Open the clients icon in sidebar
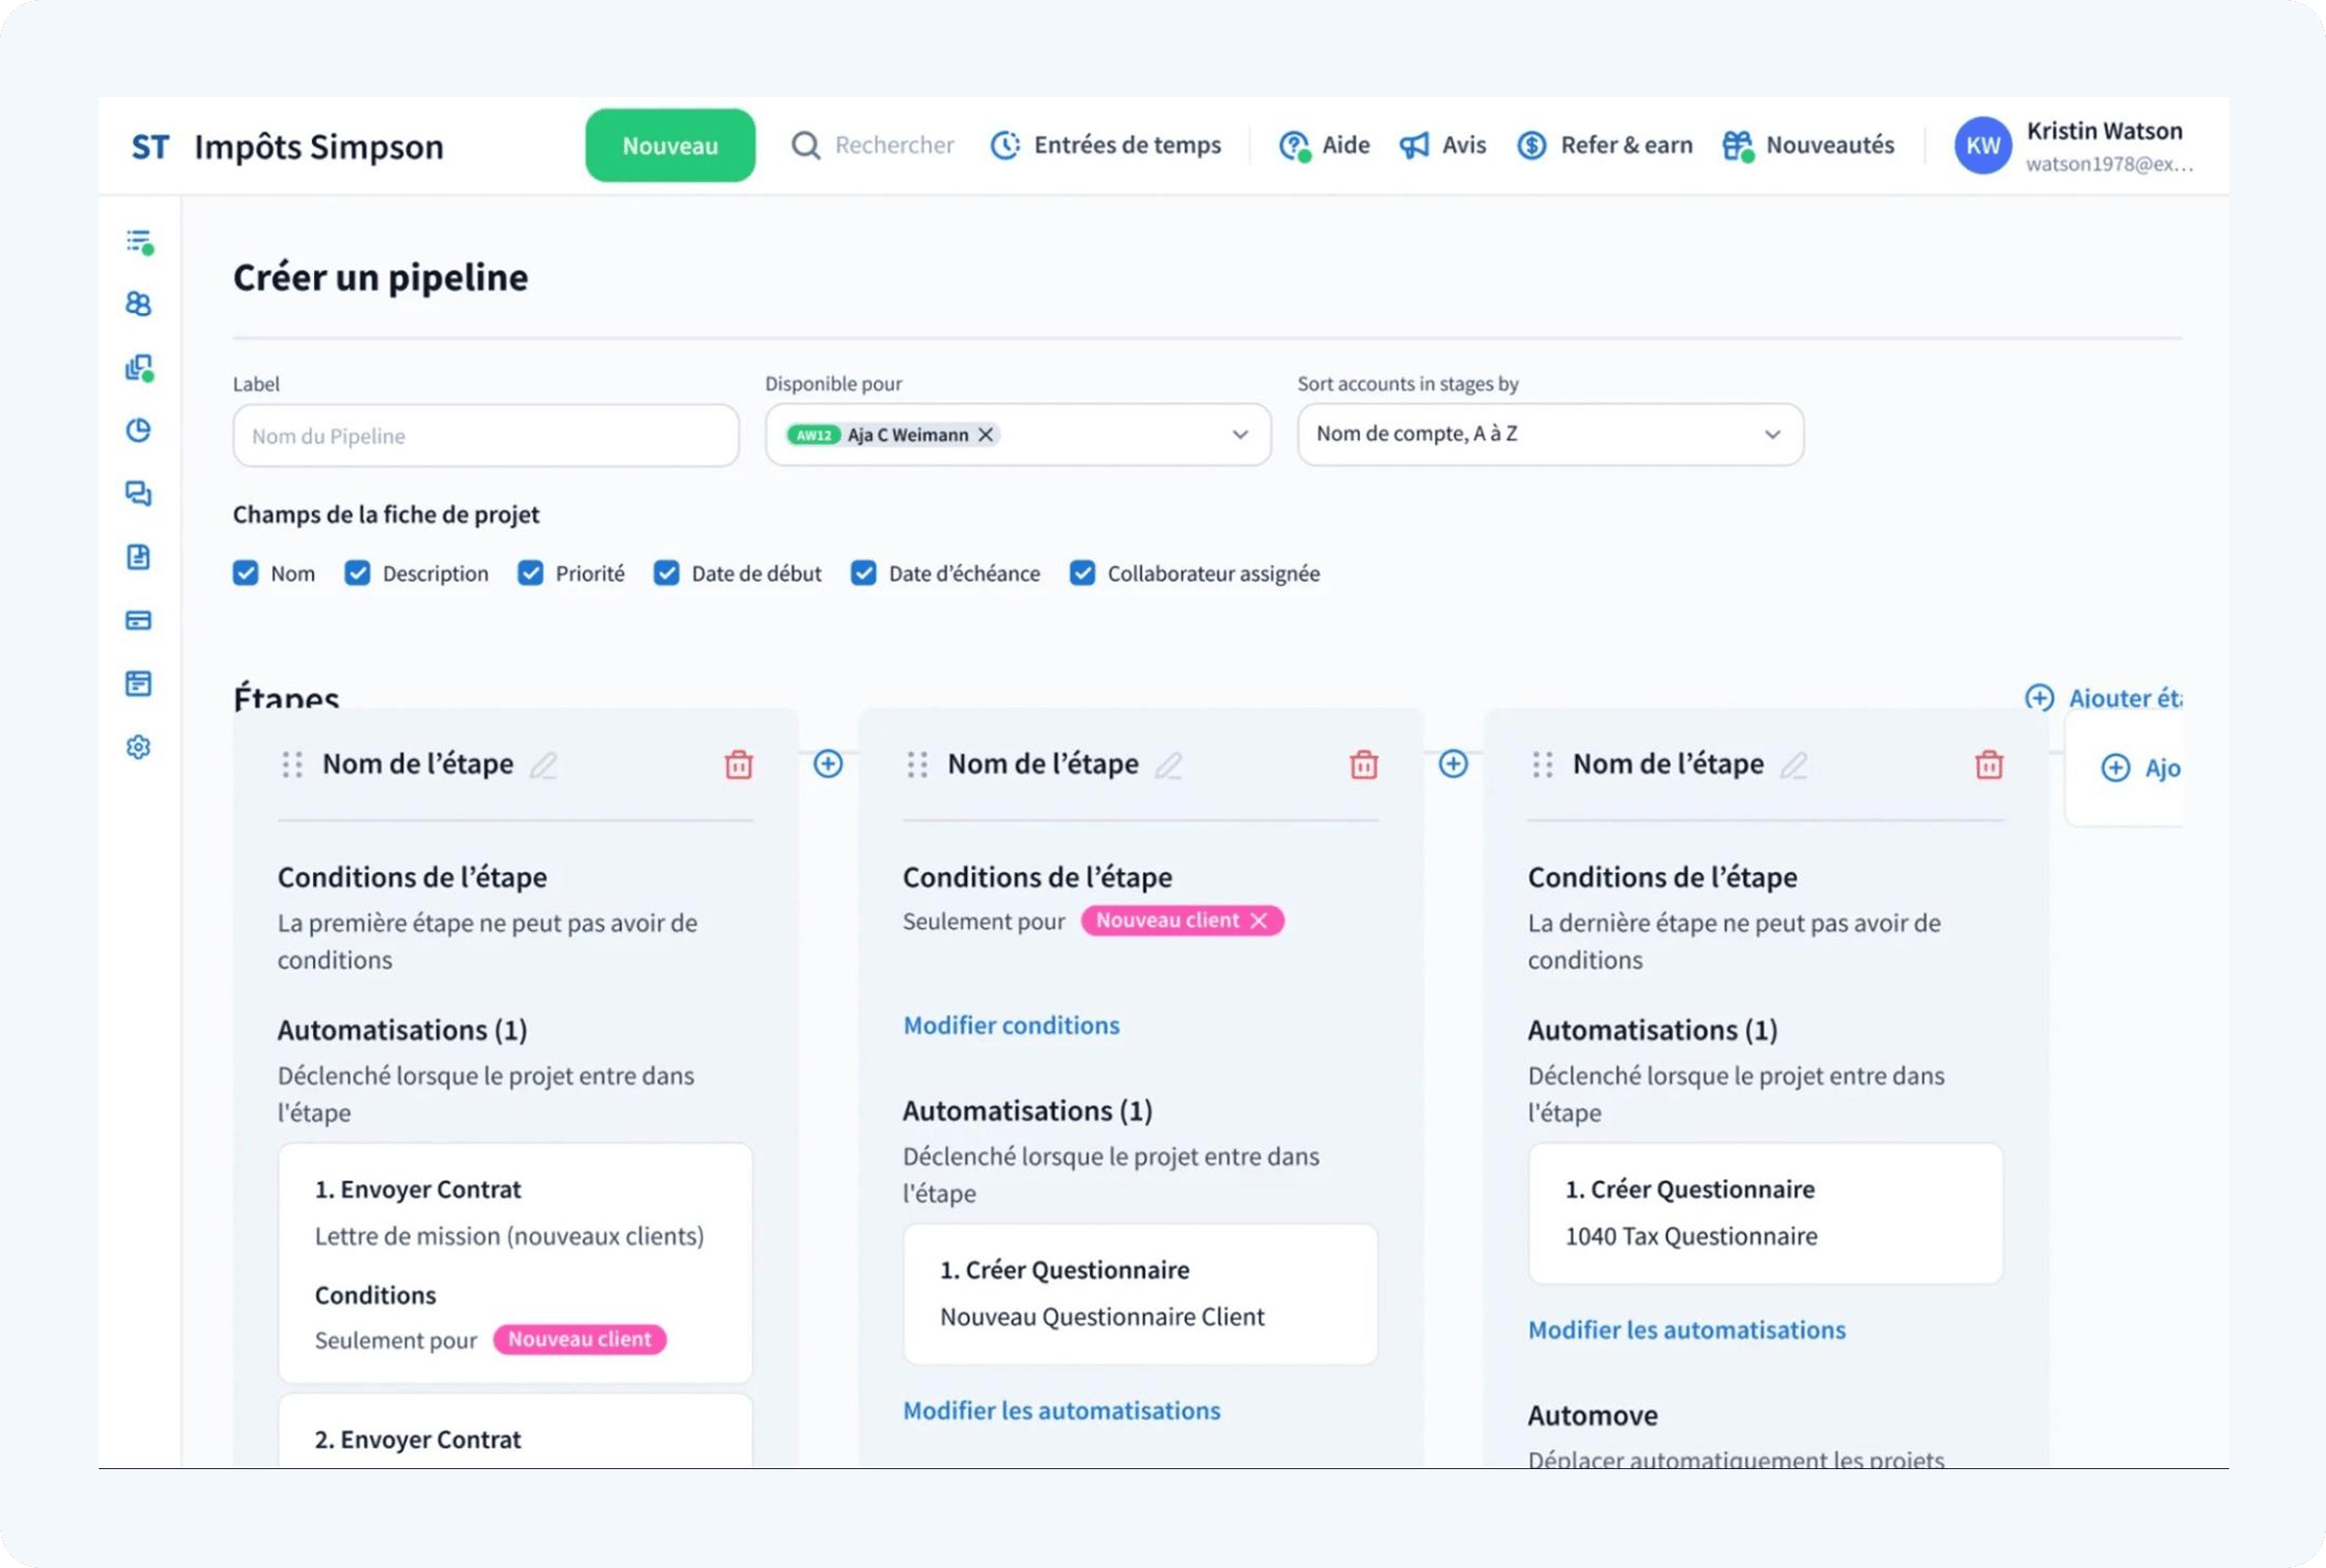The image size is (2326, 1568). (x=138, y=304)
